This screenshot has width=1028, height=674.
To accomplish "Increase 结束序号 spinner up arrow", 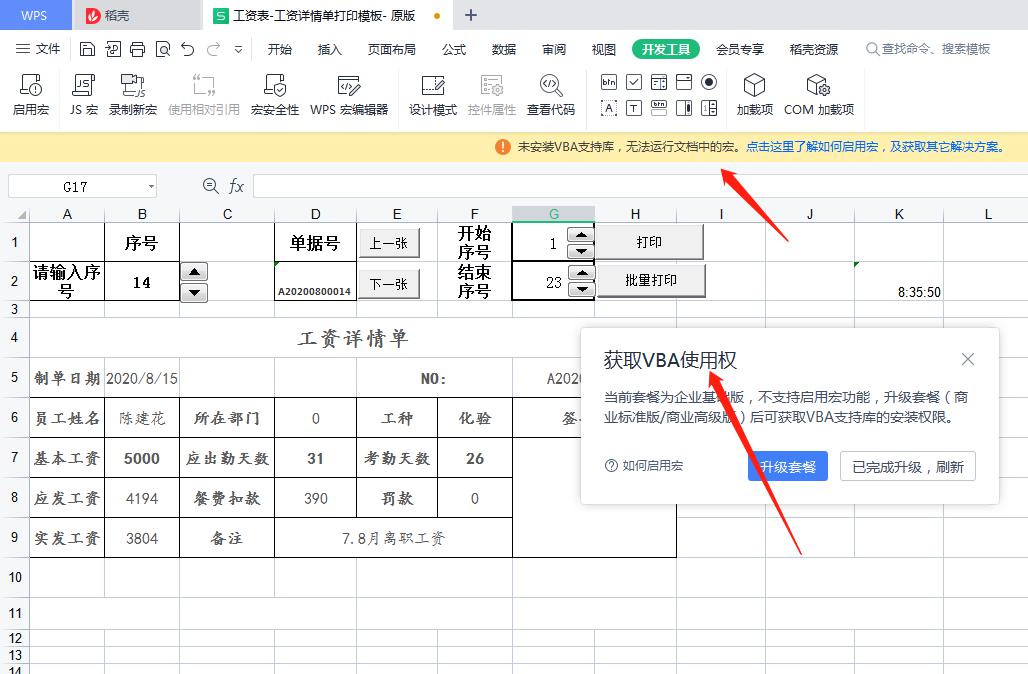I will point(582,273).
